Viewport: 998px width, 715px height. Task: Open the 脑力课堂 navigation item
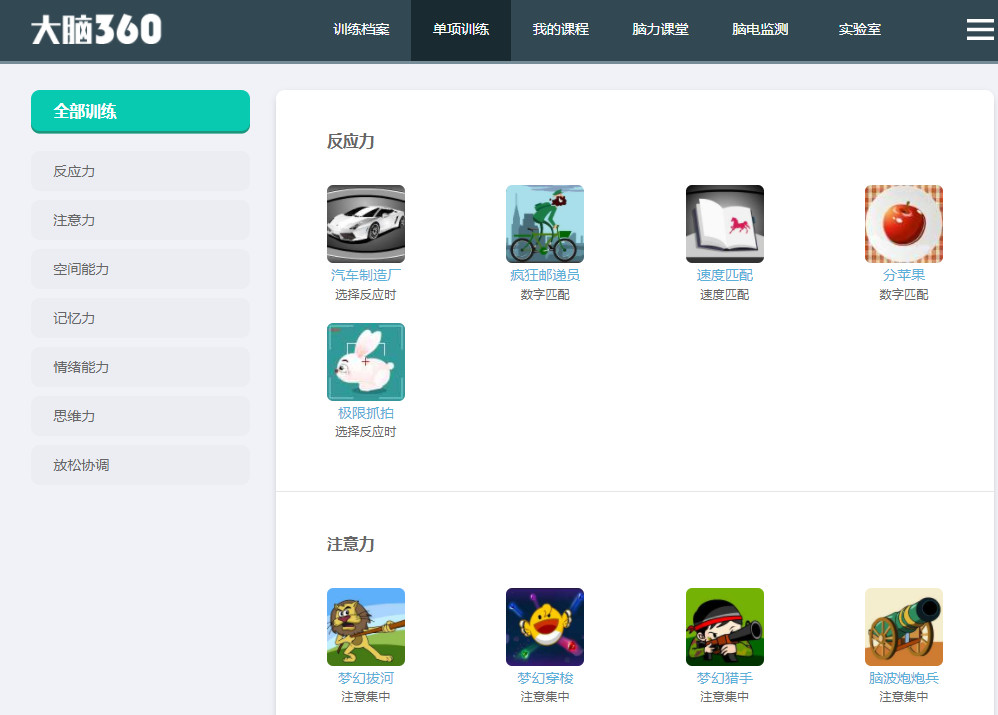(660, 30)
